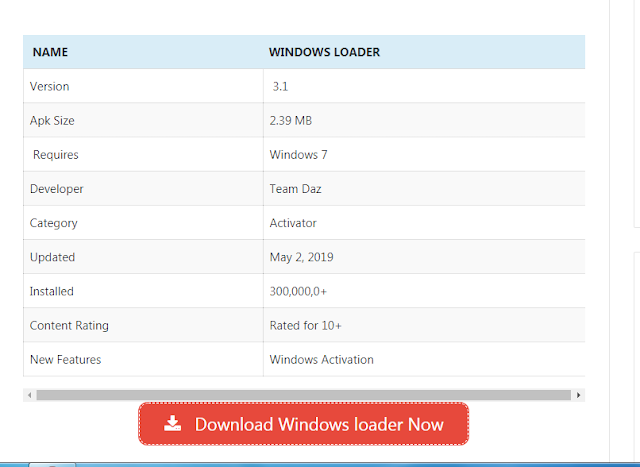Click the 300,000,0+ installs value
This screenshot has width=640, height=467.
tap(298, 291)
